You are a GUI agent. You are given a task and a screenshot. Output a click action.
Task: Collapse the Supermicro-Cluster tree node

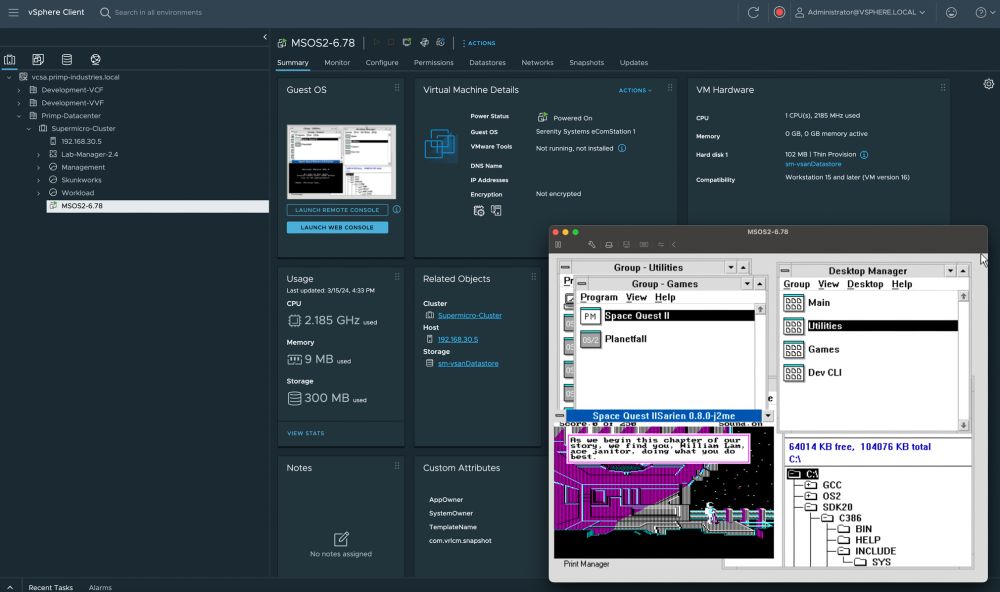(29, 128)
